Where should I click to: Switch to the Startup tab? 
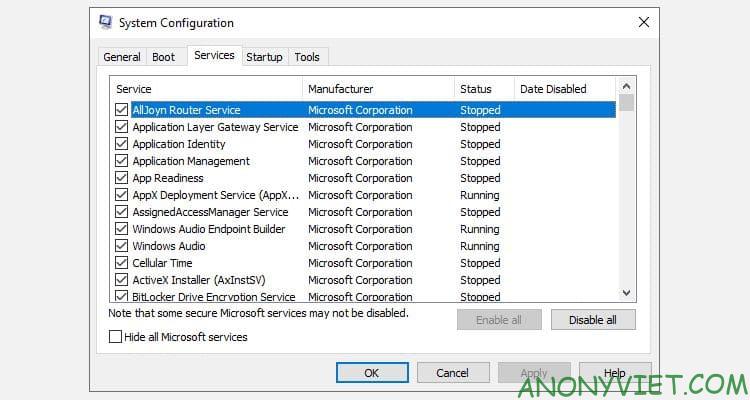(x=264, y=57)
